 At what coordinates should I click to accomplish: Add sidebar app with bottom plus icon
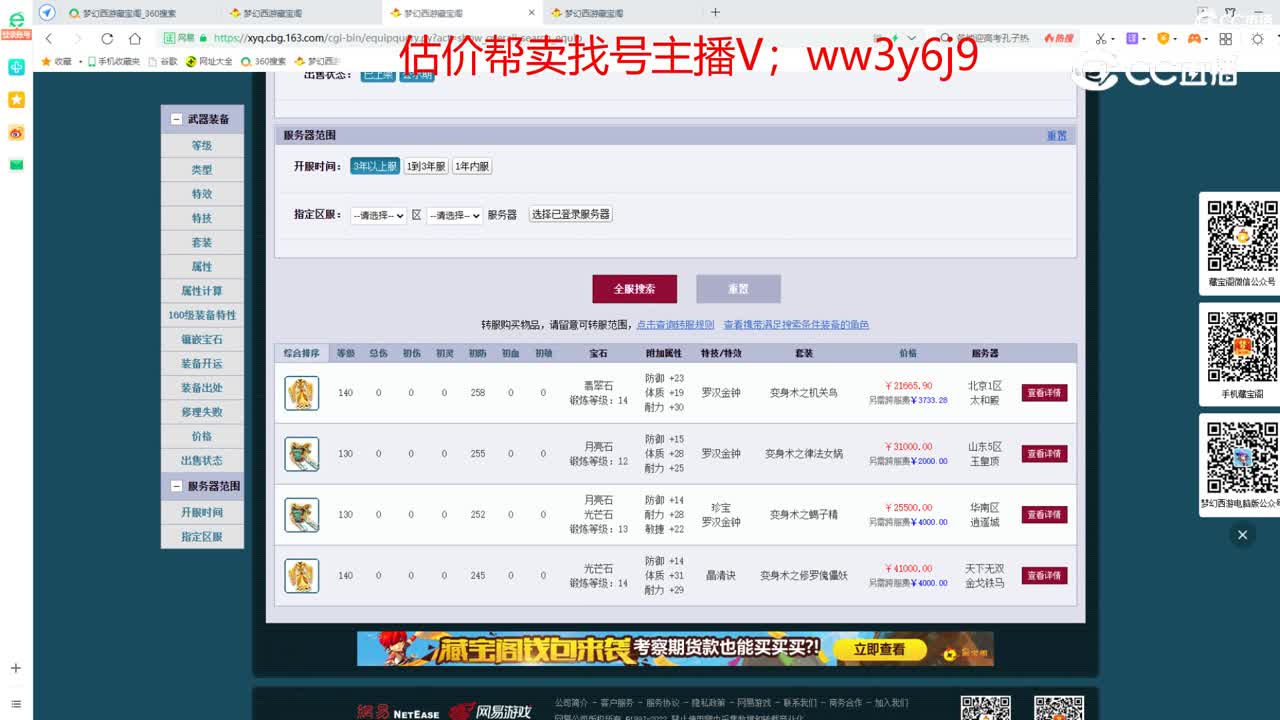click(16, 668)
